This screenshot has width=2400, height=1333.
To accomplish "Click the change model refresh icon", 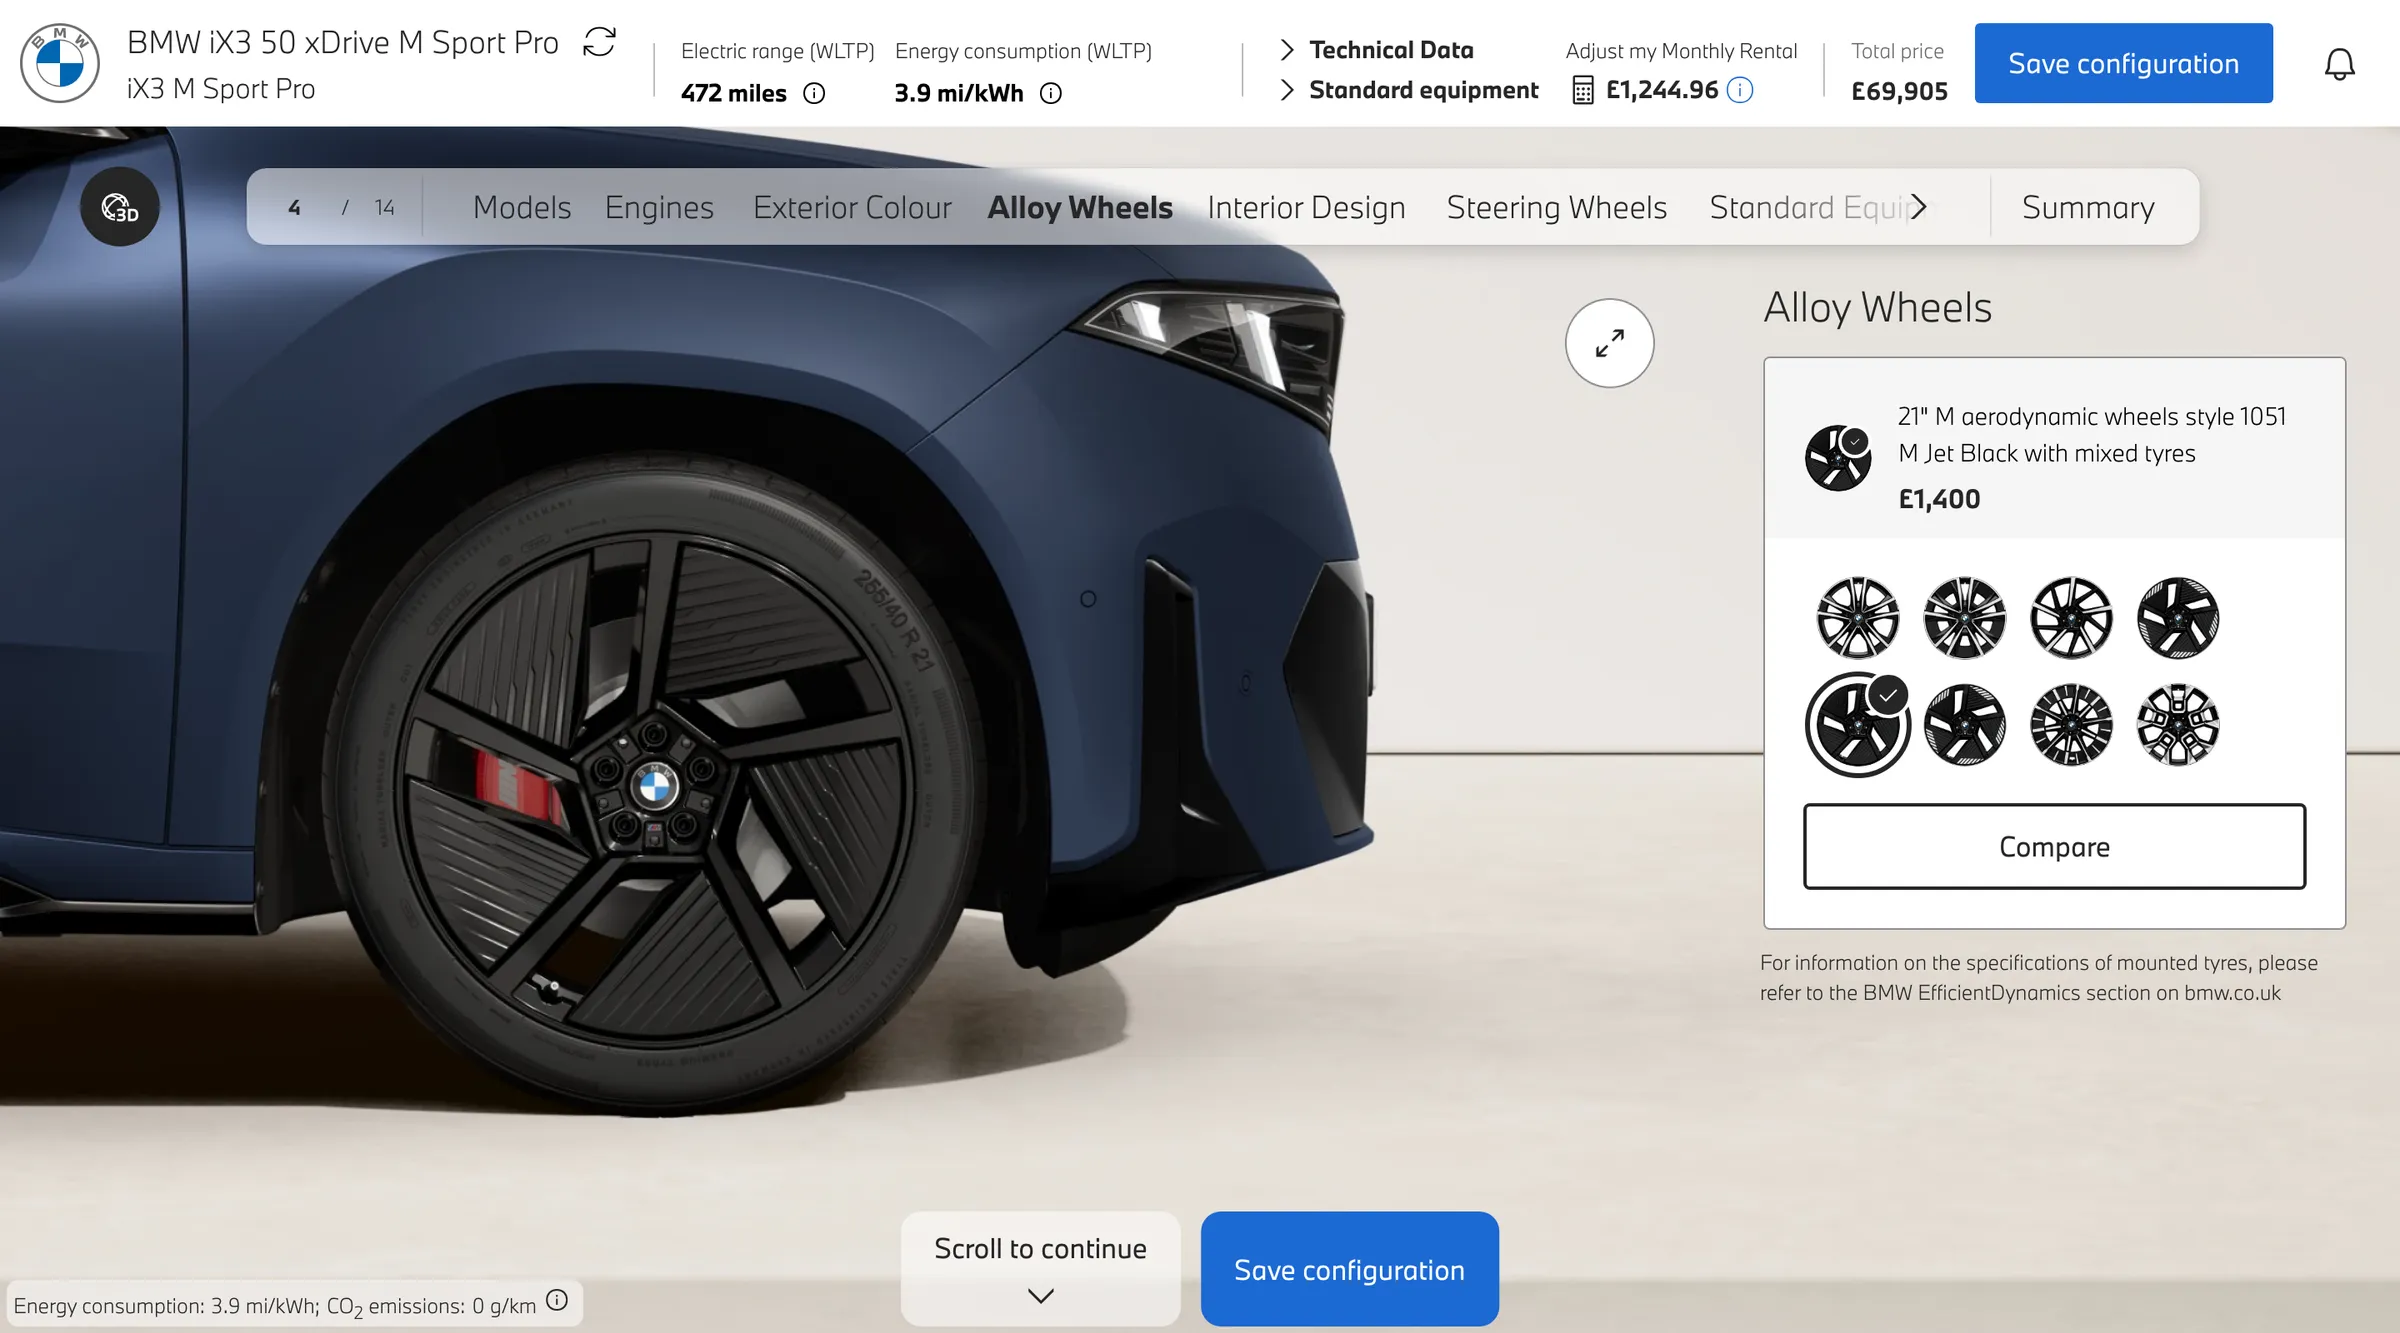I will [599, 42].
